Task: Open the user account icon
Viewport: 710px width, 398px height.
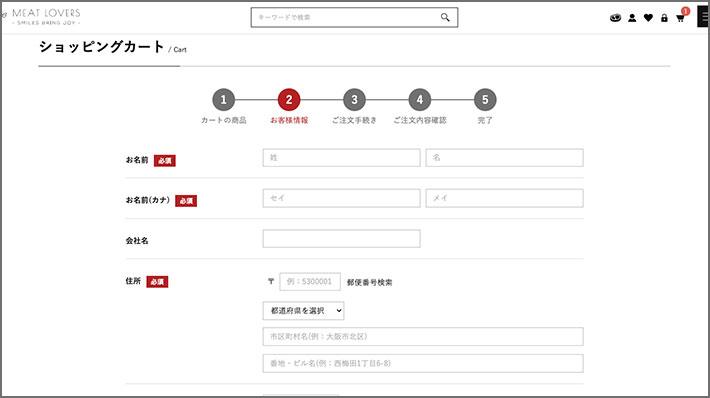Action: click(632, 18)
